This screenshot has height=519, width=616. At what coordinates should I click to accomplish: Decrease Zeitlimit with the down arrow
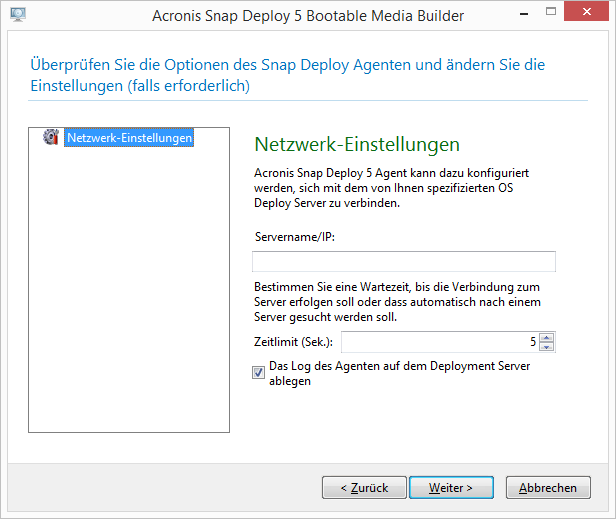[x=546, y=347]
